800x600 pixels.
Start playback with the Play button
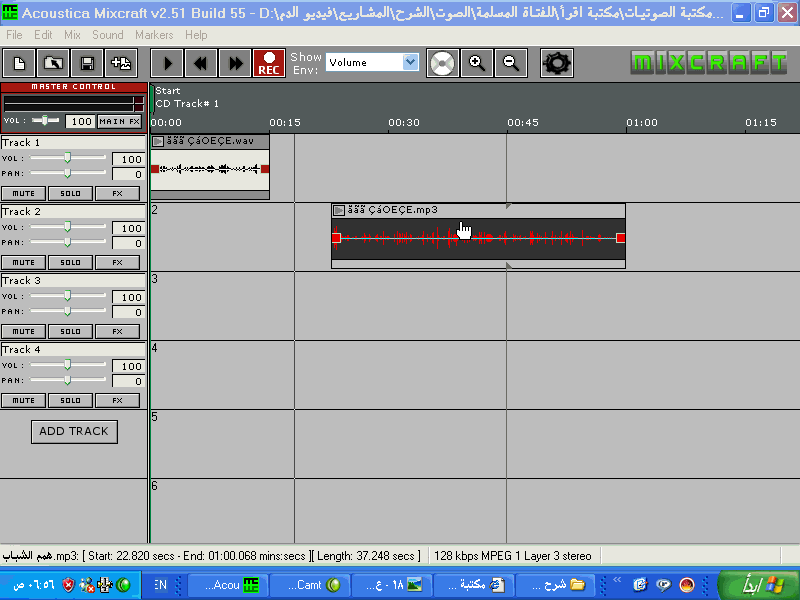(167, 63)
